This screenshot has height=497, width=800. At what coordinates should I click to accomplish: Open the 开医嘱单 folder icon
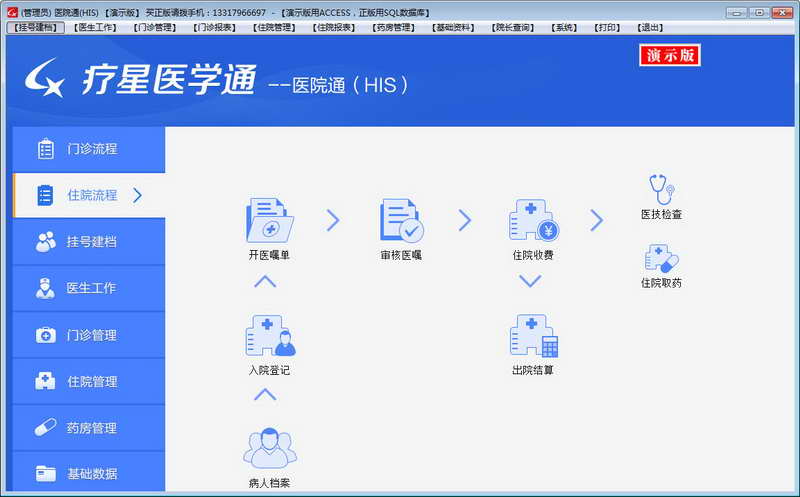tap(269, 220)
